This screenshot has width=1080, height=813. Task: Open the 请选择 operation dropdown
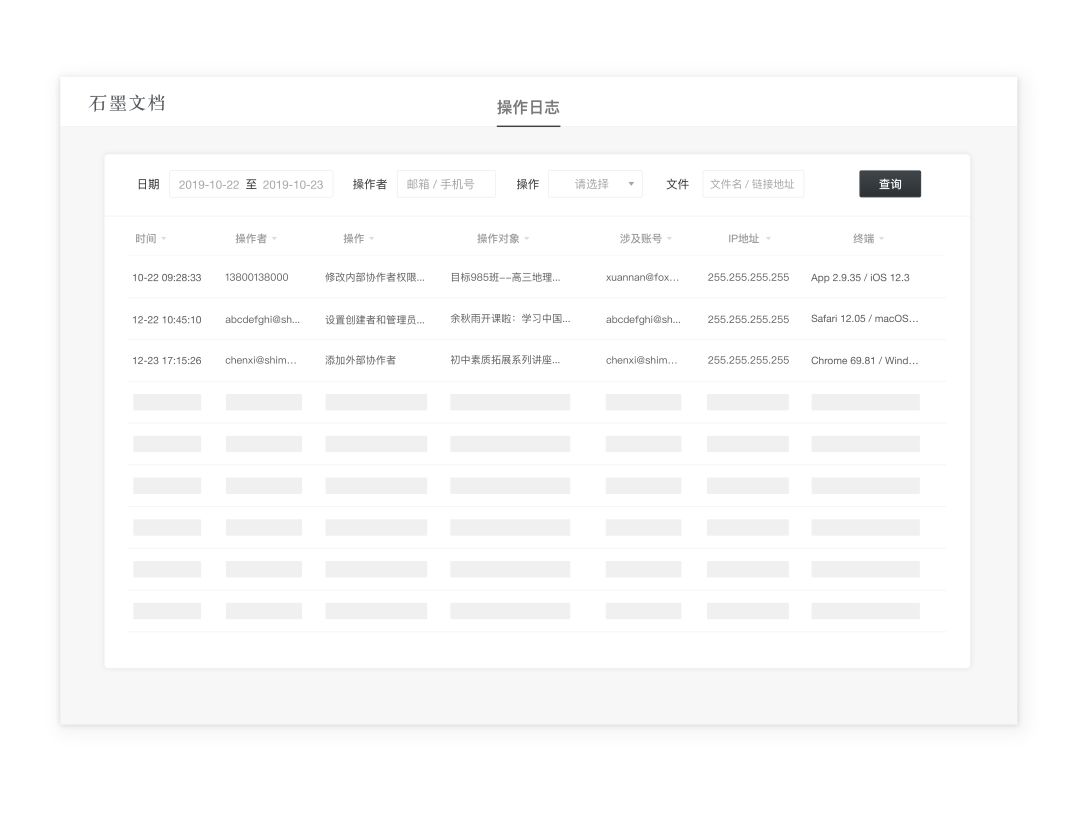click(595, 184)
